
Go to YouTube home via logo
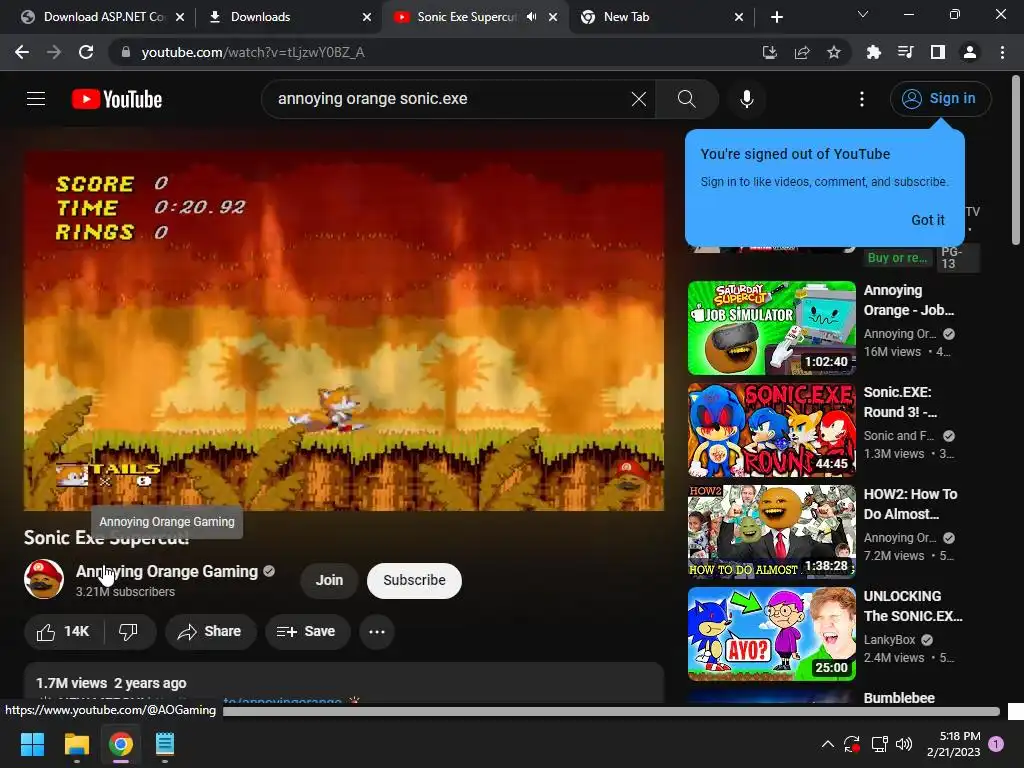click(x=117, y=99)
